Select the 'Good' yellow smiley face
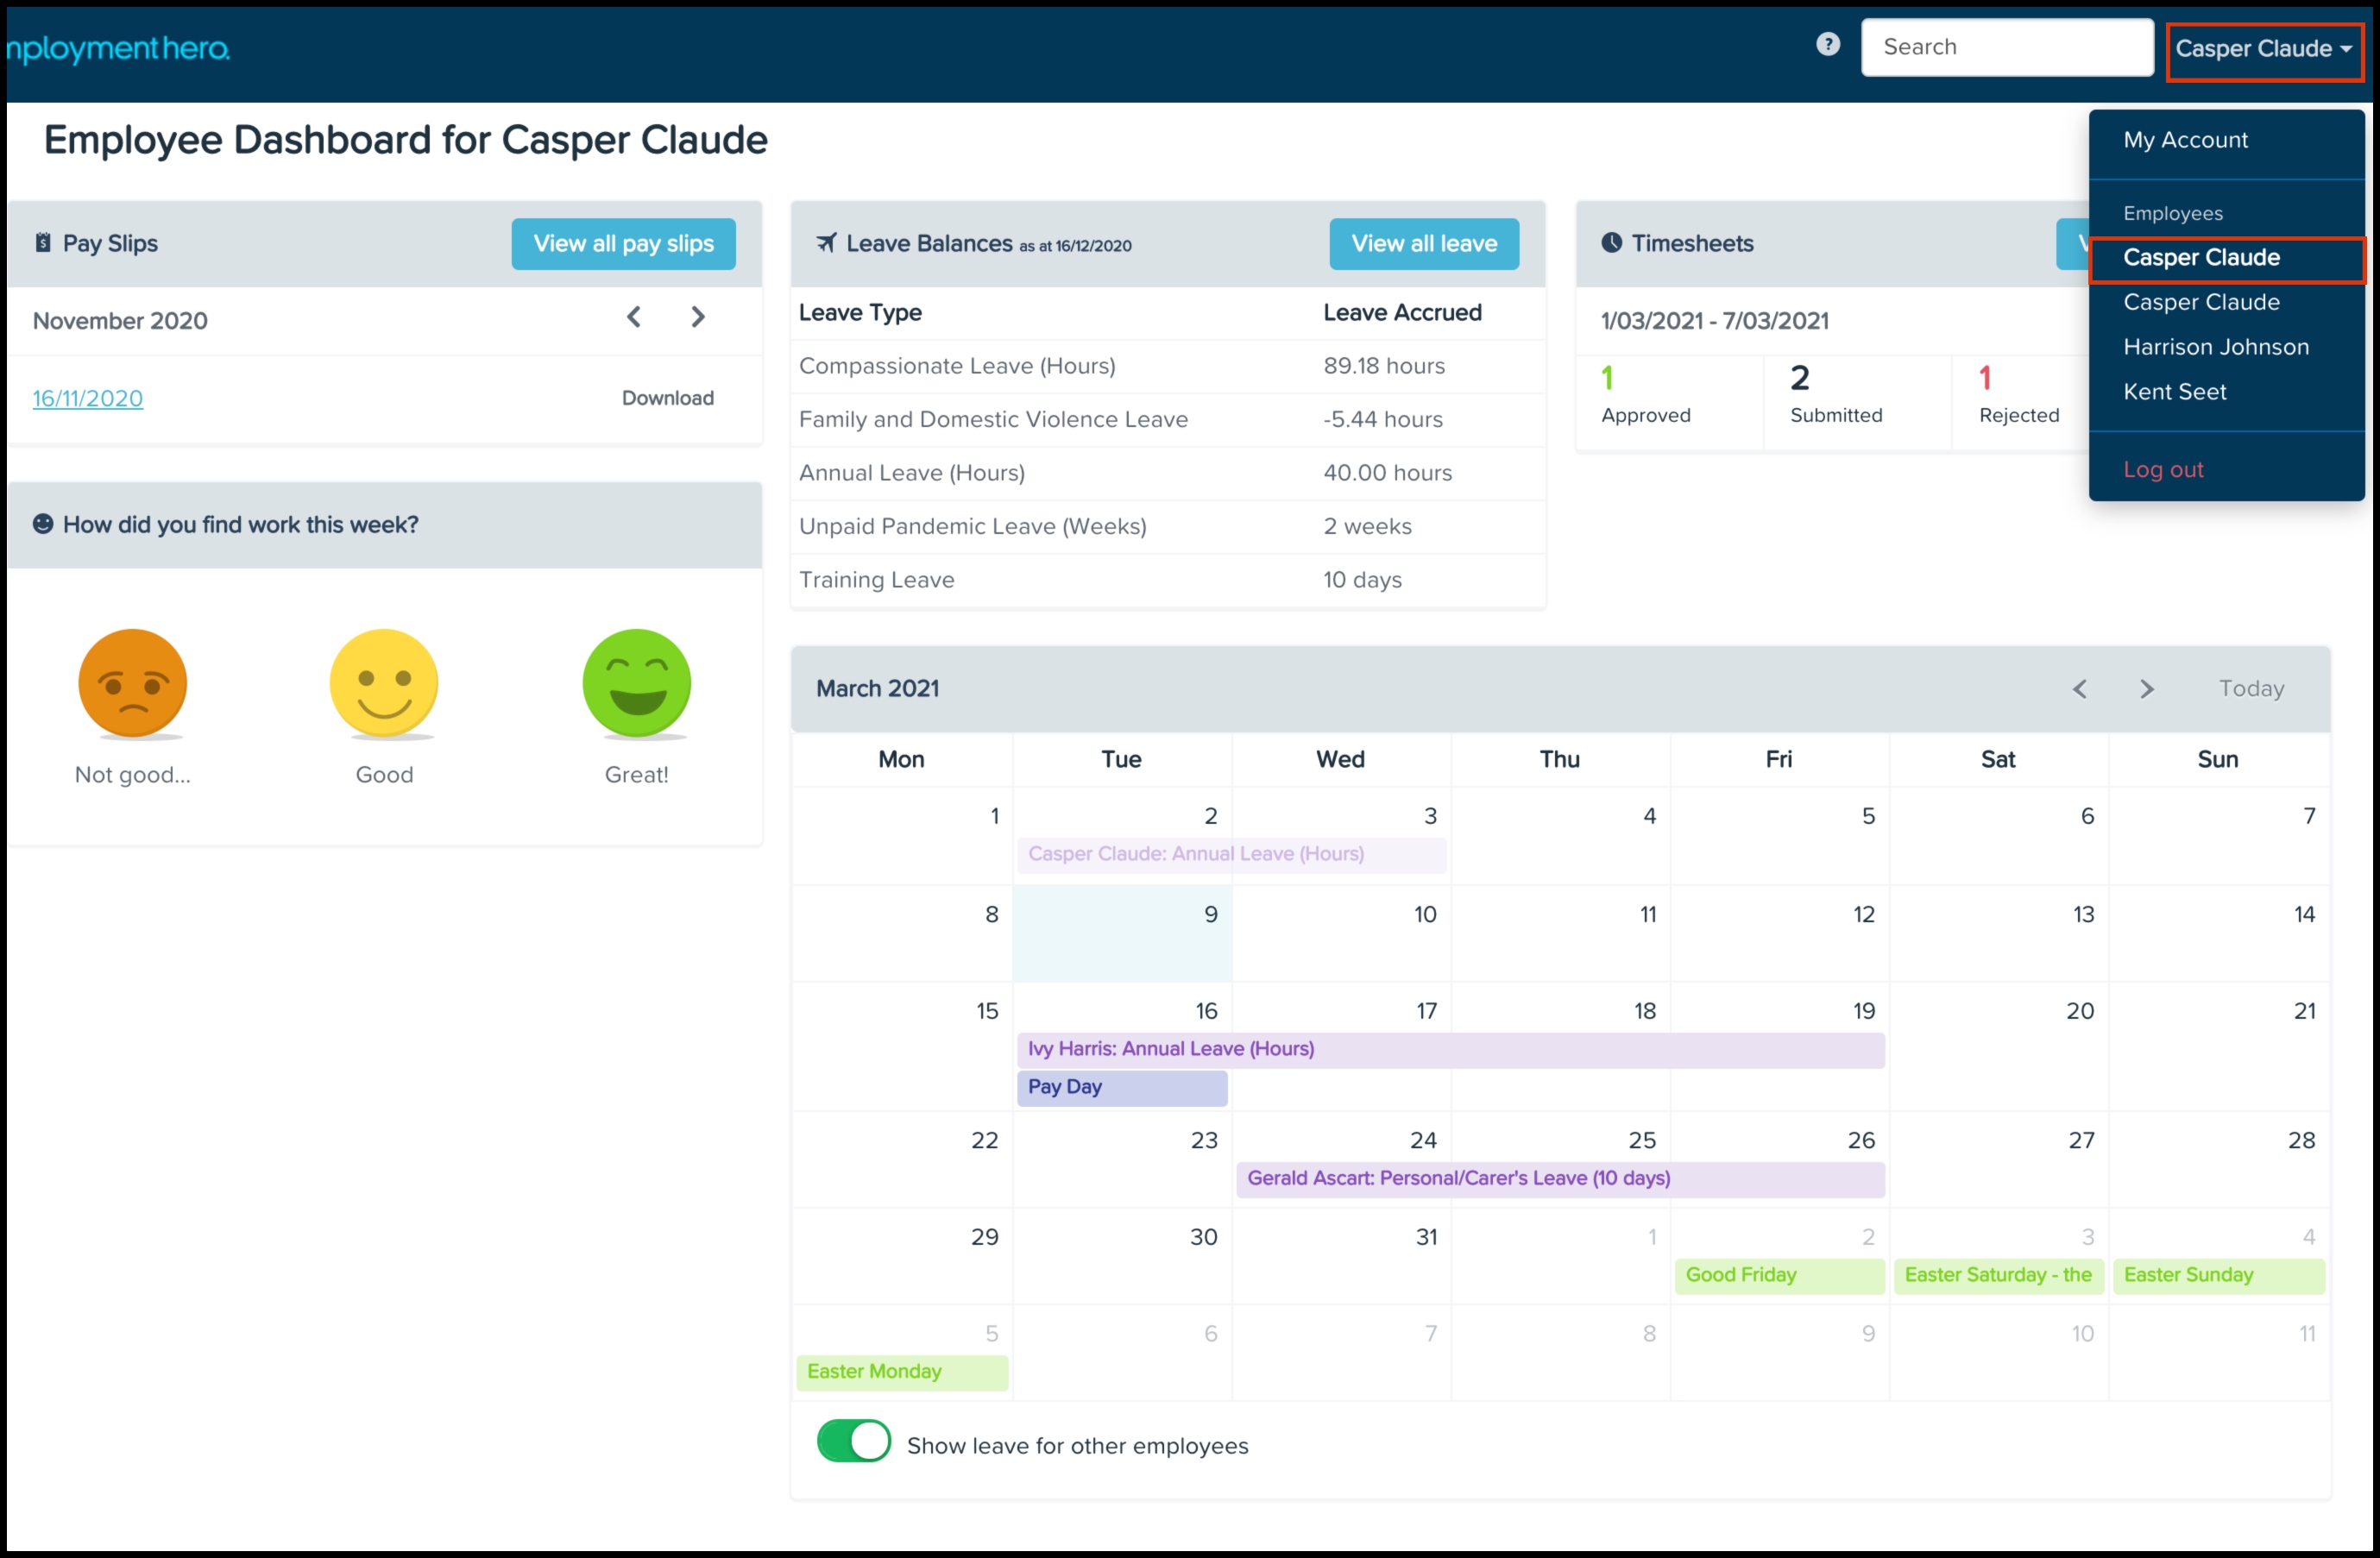This screenshot has height=1558, width=2380. tap(384, 684)
